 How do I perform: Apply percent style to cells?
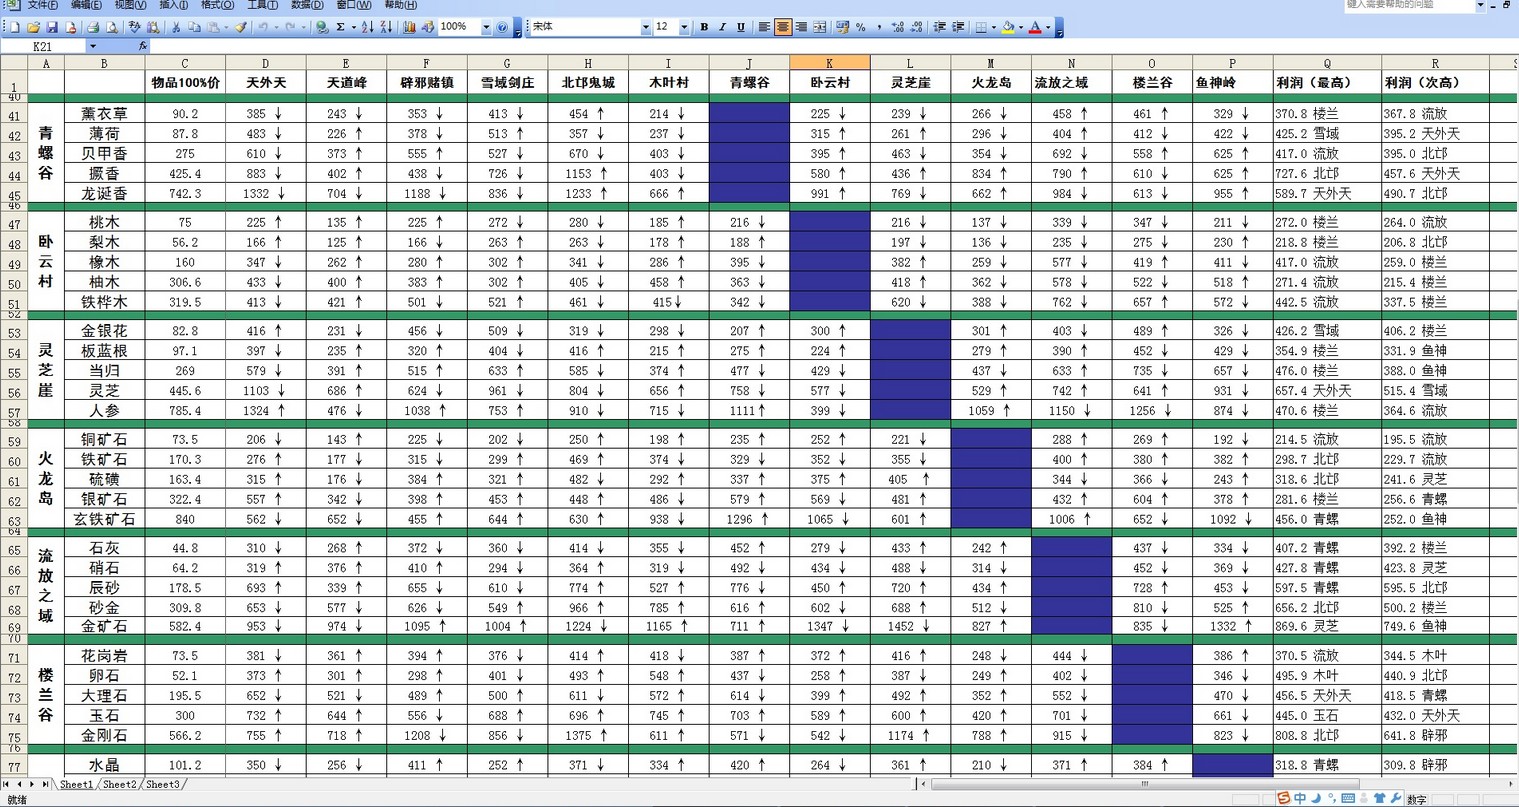(860, 27)
